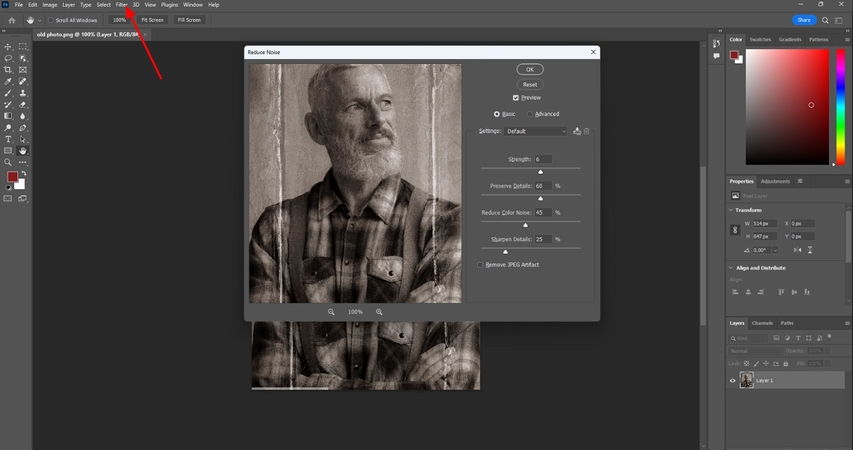853x450 pixels.
Task: Select the Move tool
Action: 8,47
